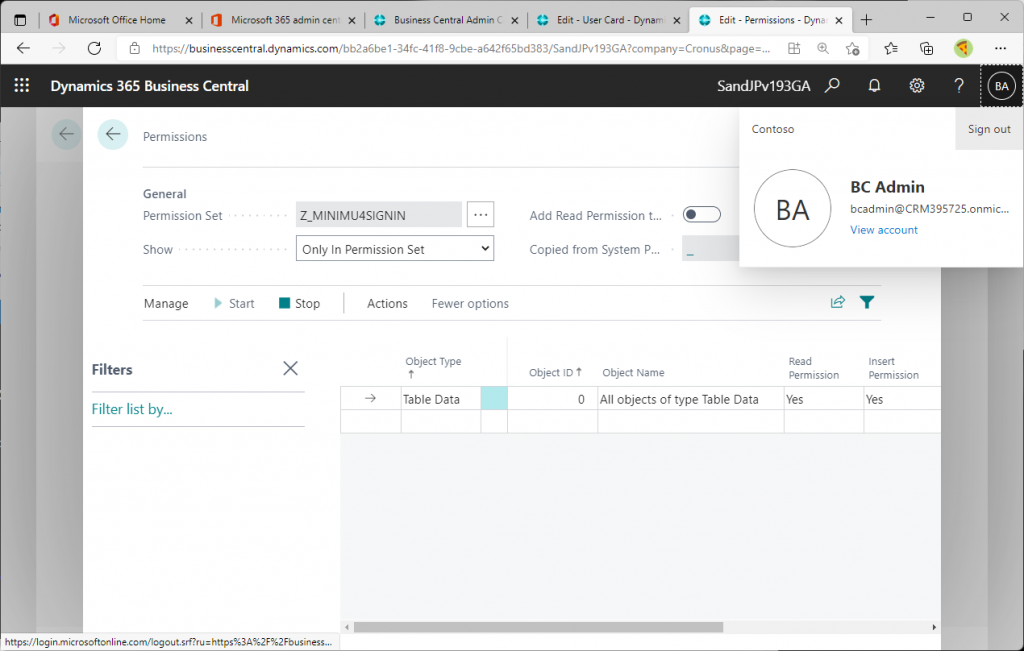
Task: Click the BA account avatar in header
Action: click(x=1001, y=86)
